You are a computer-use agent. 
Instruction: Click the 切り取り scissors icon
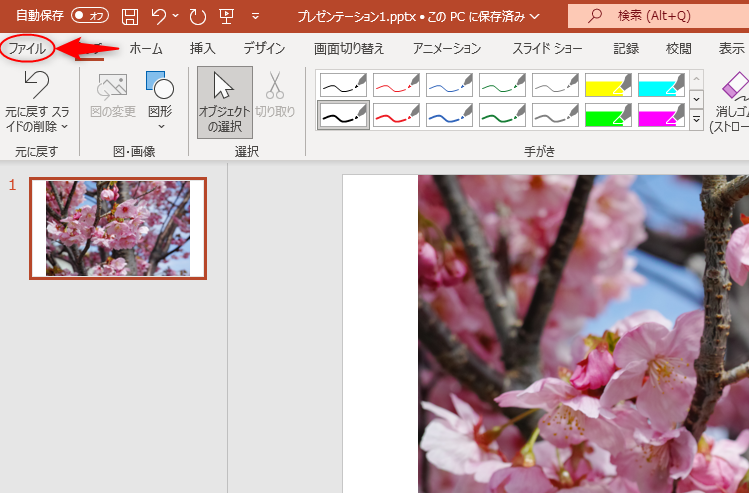click(275, 95)
